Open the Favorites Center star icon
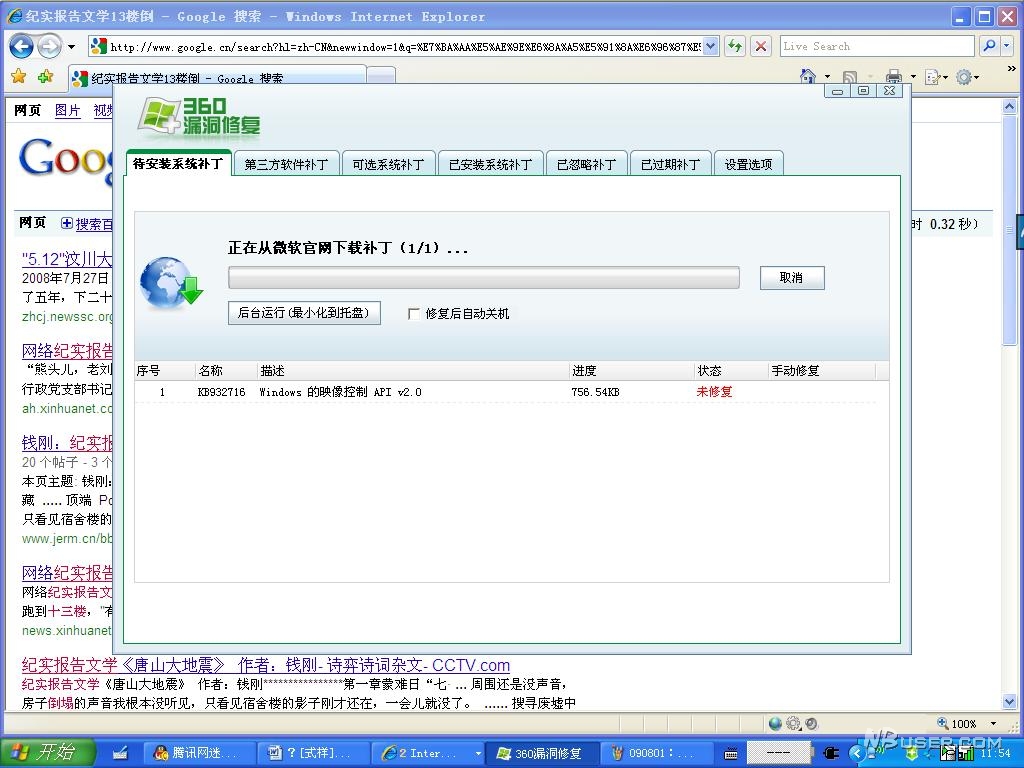Image resolution: width=1024 pixels, height=768 pixels. (19, 77)
